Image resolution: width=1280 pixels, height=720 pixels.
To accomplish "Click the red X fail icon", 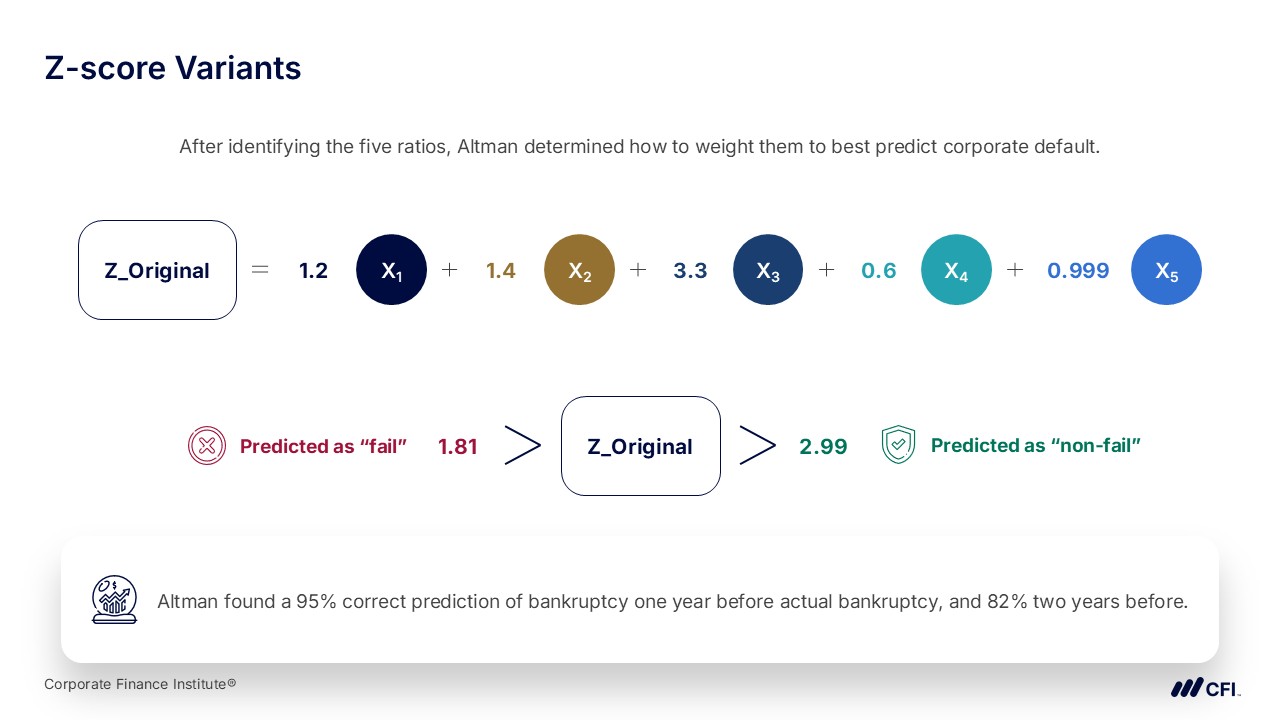I will click(x=207, y=446).
